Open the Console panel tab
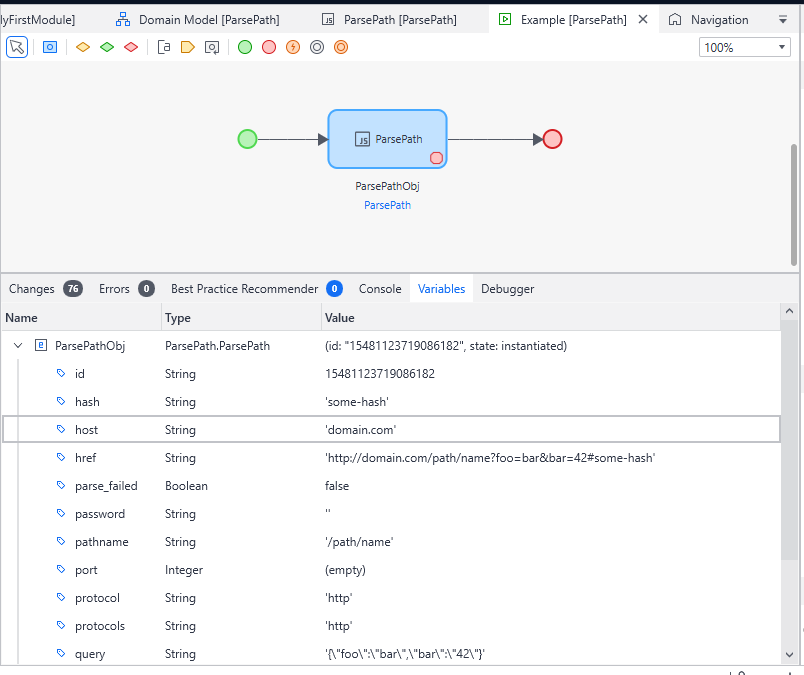Screen dimensions: 804x675 tap(380, 289)
